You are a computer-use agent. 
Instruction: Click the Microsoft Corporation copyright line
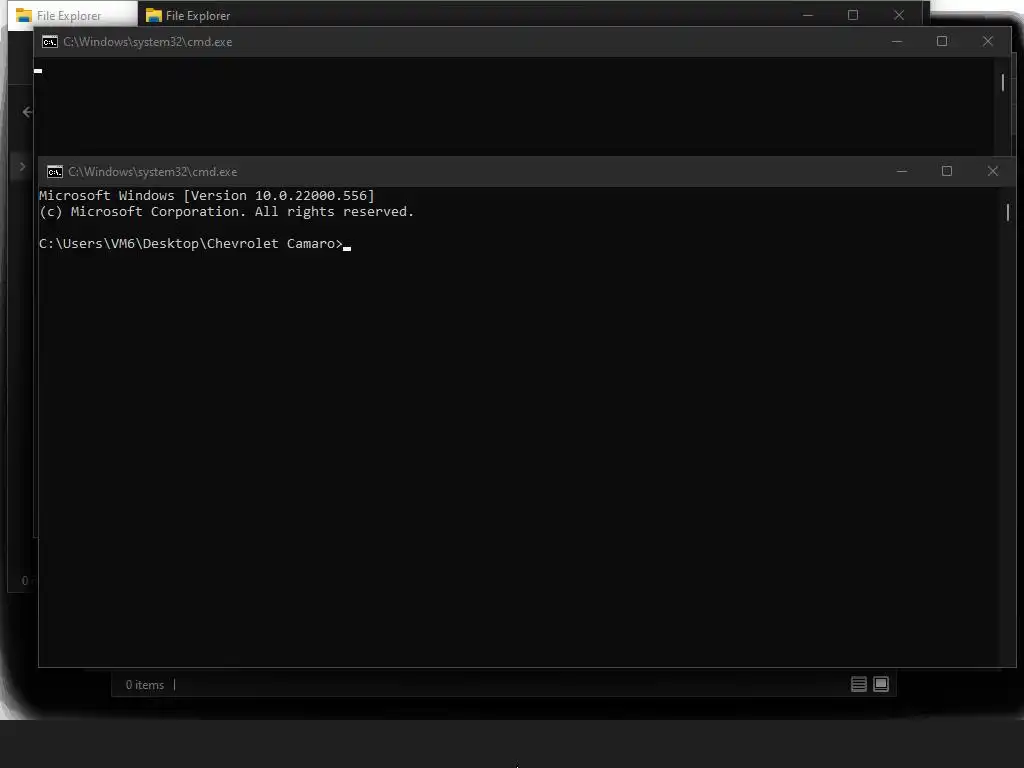(x=227, y=212)
